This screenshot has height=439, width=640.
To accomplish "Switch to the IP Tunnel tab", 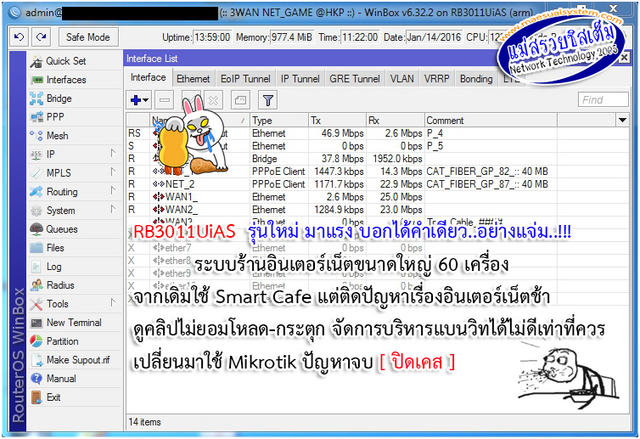I will pos(300,79).
